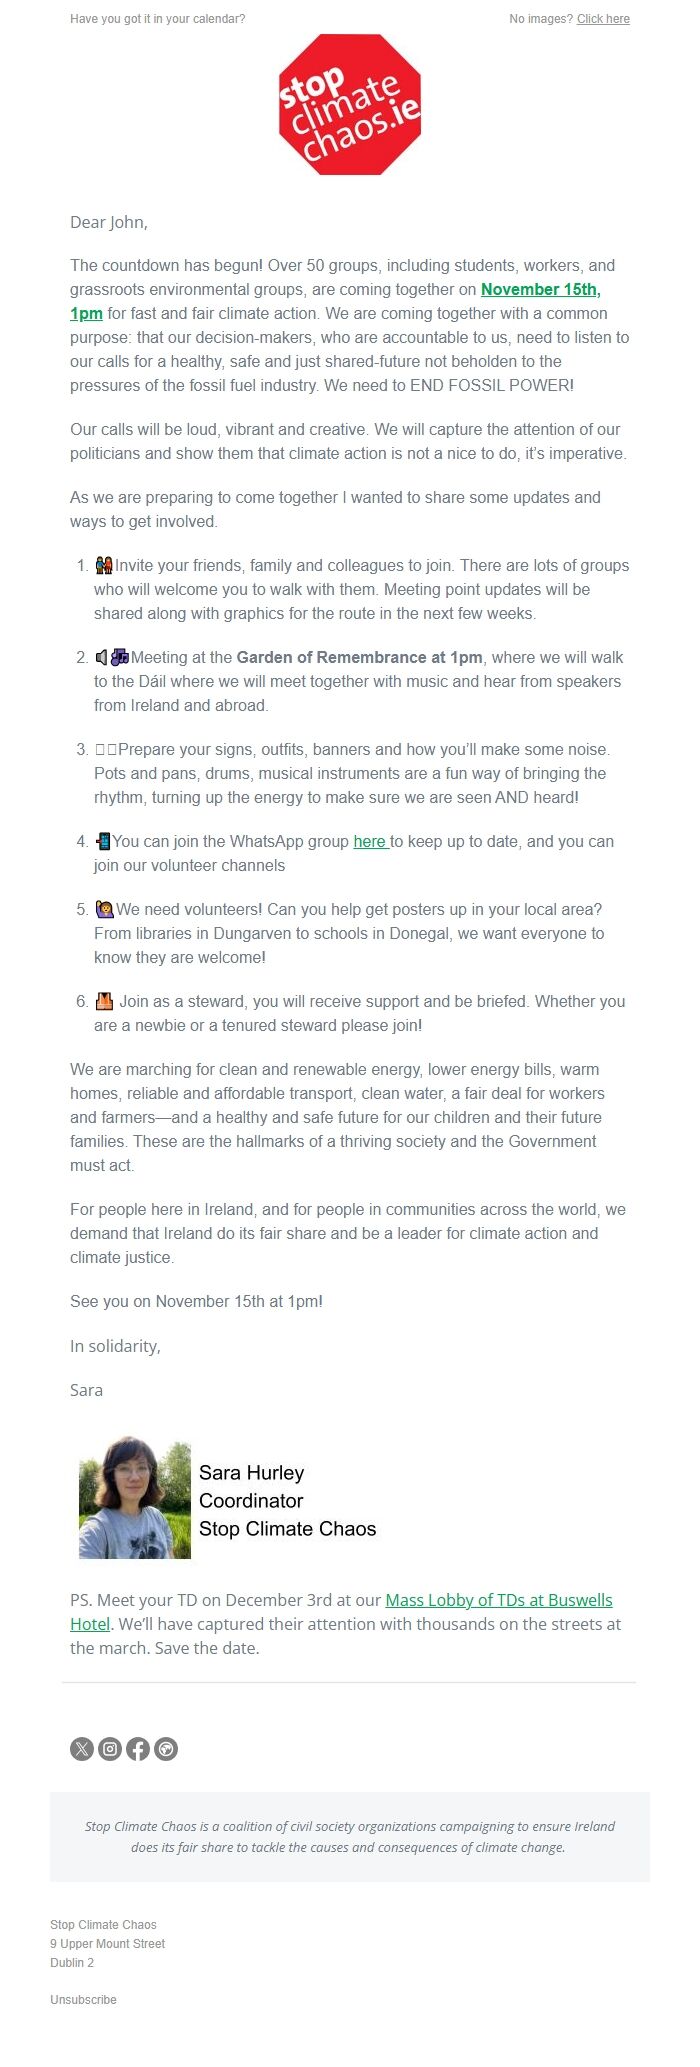700x2067 pixels.
Task: Open the Mass Lobby of TDs link
Action: (x=498, y=1601)
